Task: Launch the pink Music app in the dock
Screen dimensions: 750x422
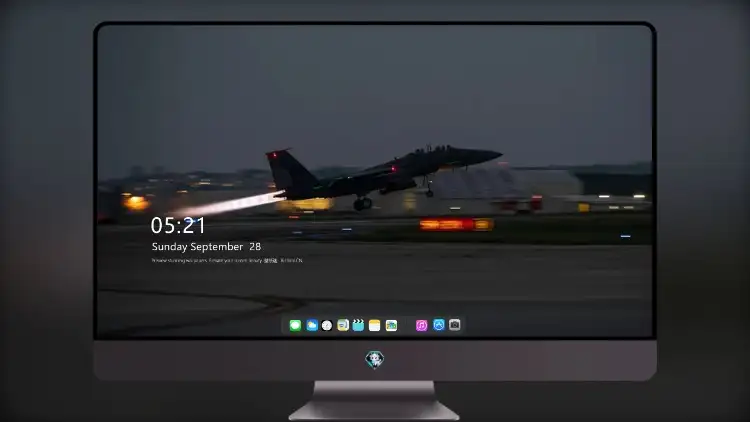Action: (421, 325)
